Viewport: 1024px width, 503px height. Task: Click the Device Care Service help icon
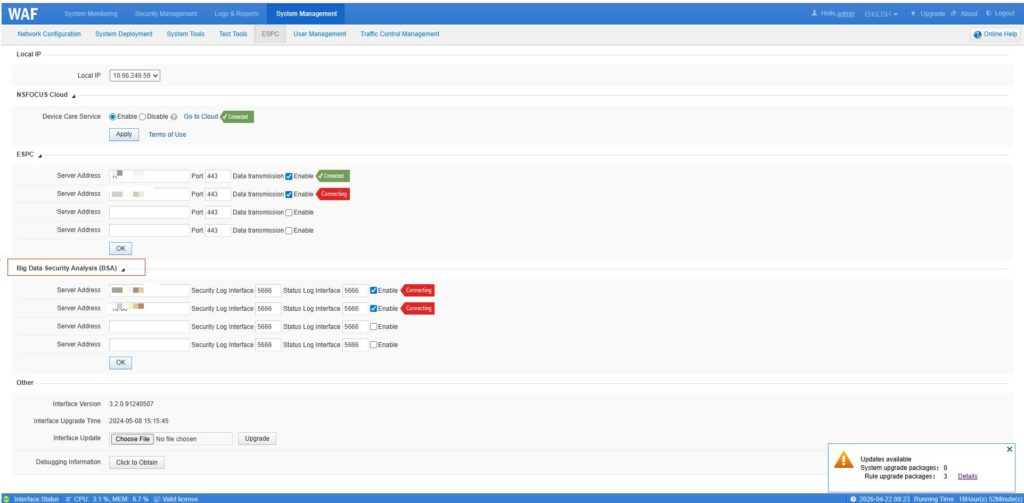point(174,117)
